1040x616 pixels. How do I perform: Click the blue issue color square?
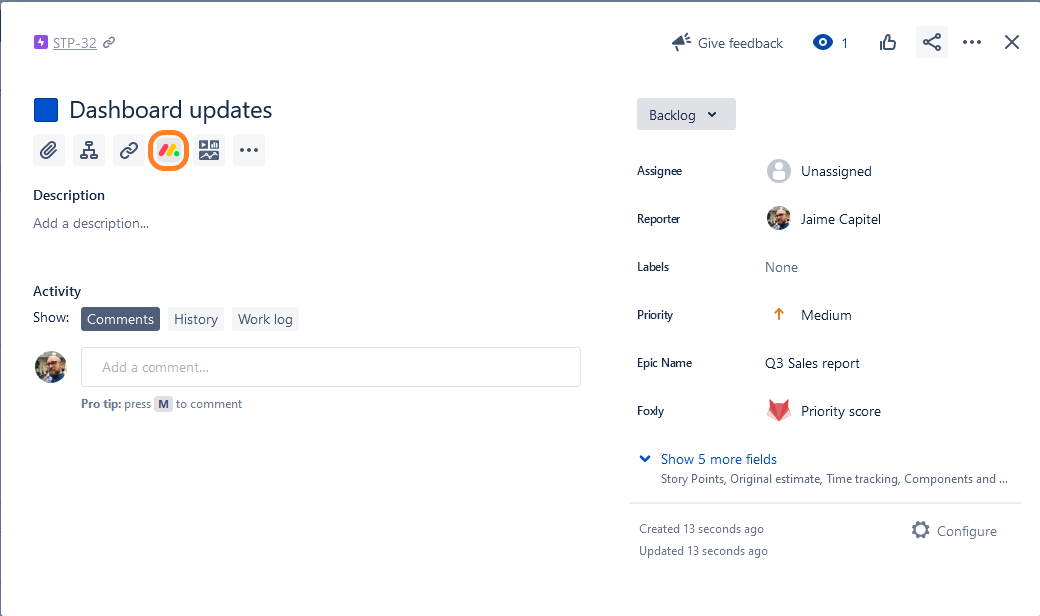(46, 110)
